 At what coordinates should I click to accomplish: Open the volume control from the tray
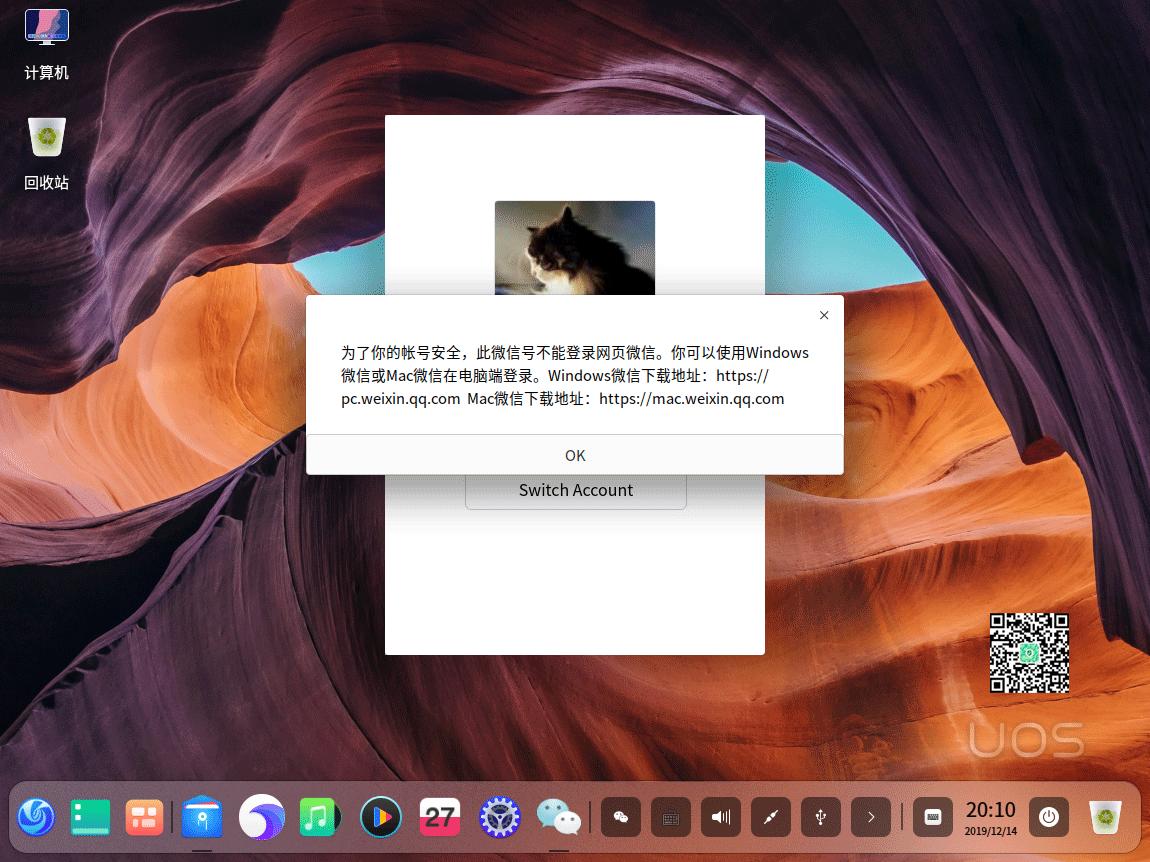click(x=721, y=817)
